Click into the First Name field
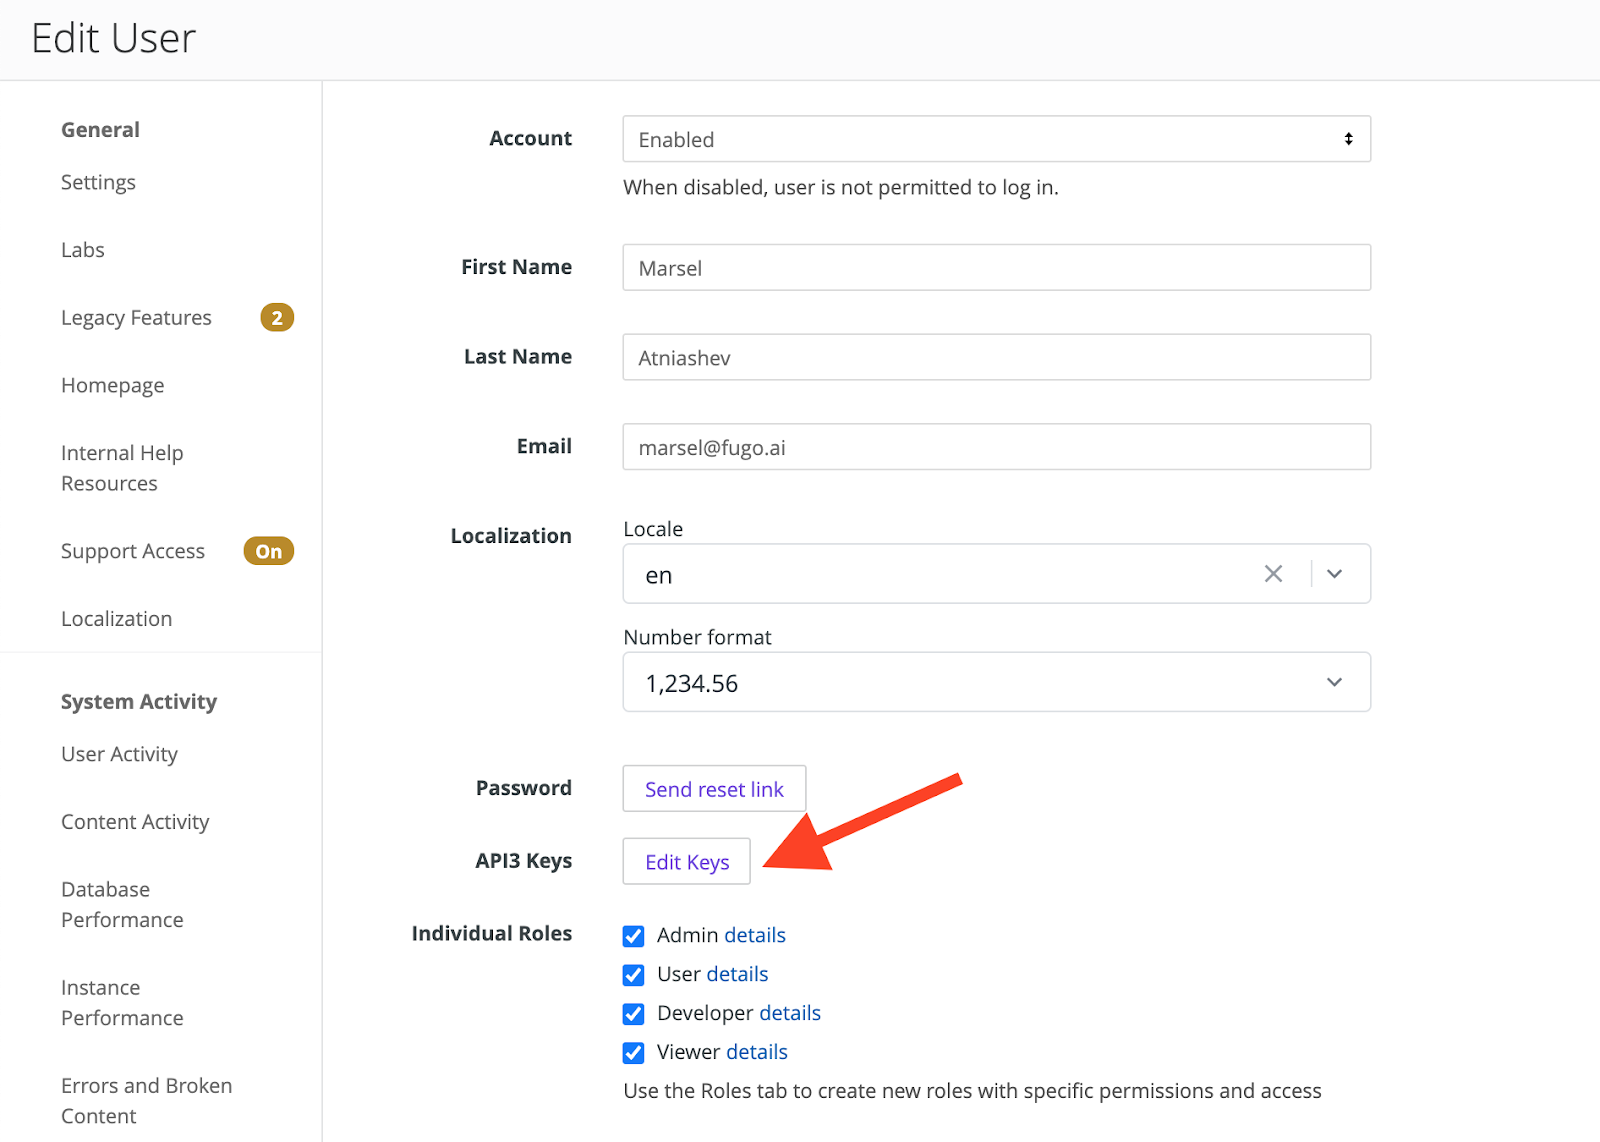This screenshot has width=1600, height=1142. pyautogui.click(x=996, y=268)
